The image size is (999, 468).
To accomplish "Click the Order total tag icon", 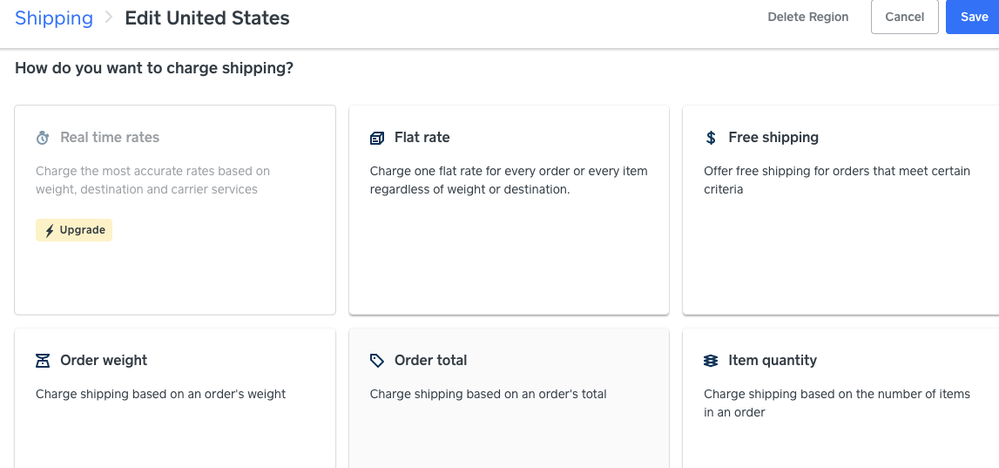I will tap(377, 361).
